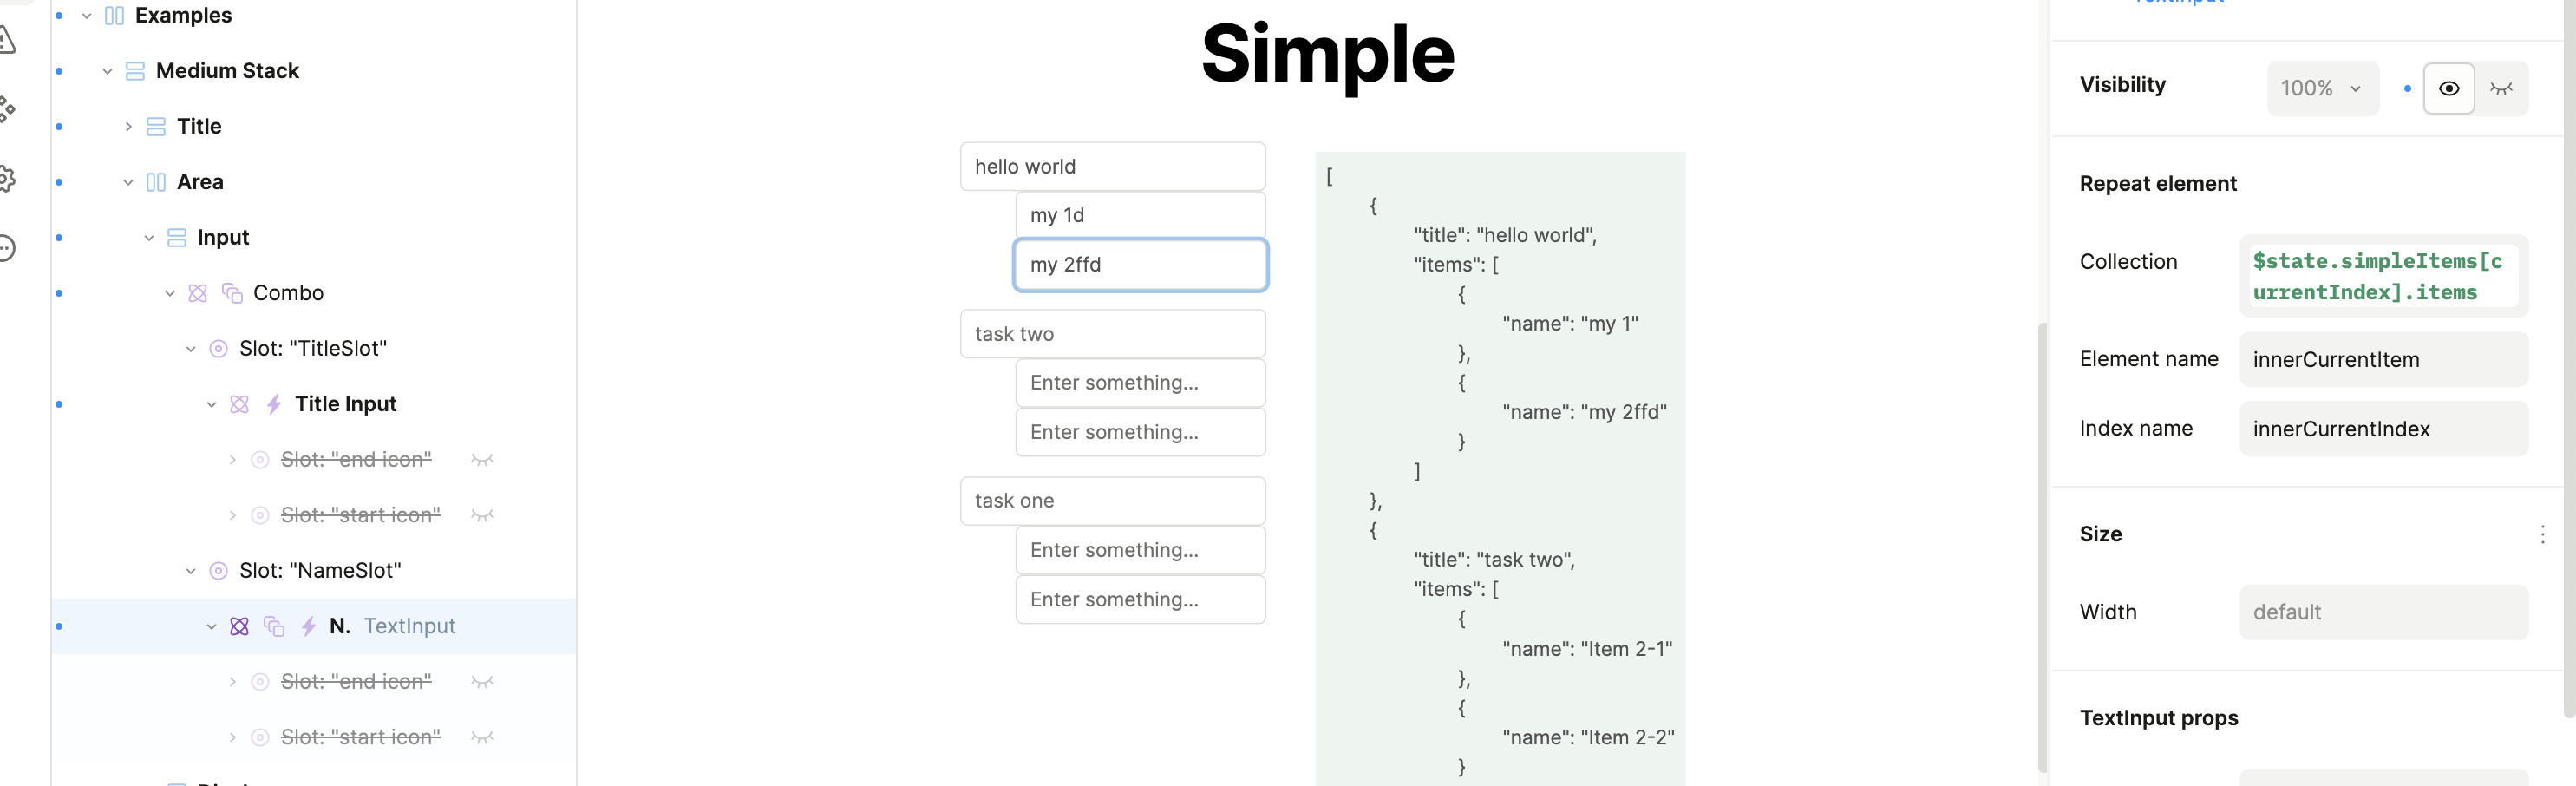Set Visibility to hidden with the closed-eye button

[x=2501, y=88]
